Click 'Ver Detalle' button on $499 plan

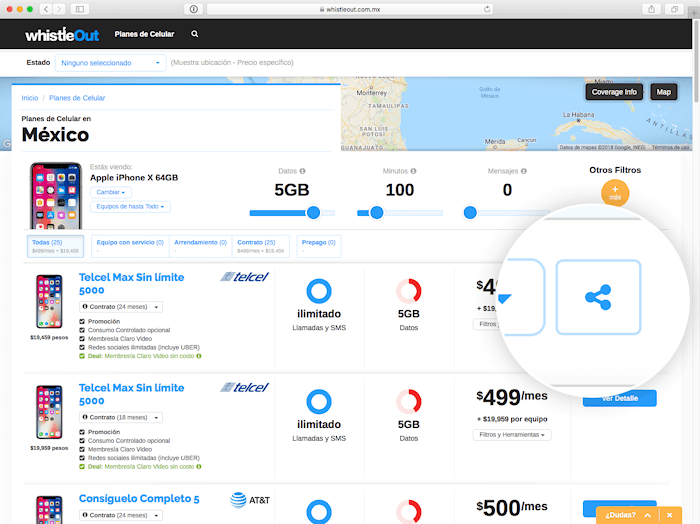pyautogui.click(x=620, y=398)
